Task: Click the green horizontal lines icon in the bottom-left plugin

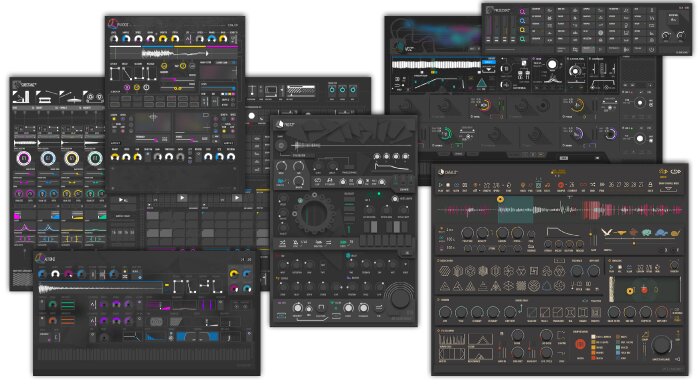Action: point(67,305)
